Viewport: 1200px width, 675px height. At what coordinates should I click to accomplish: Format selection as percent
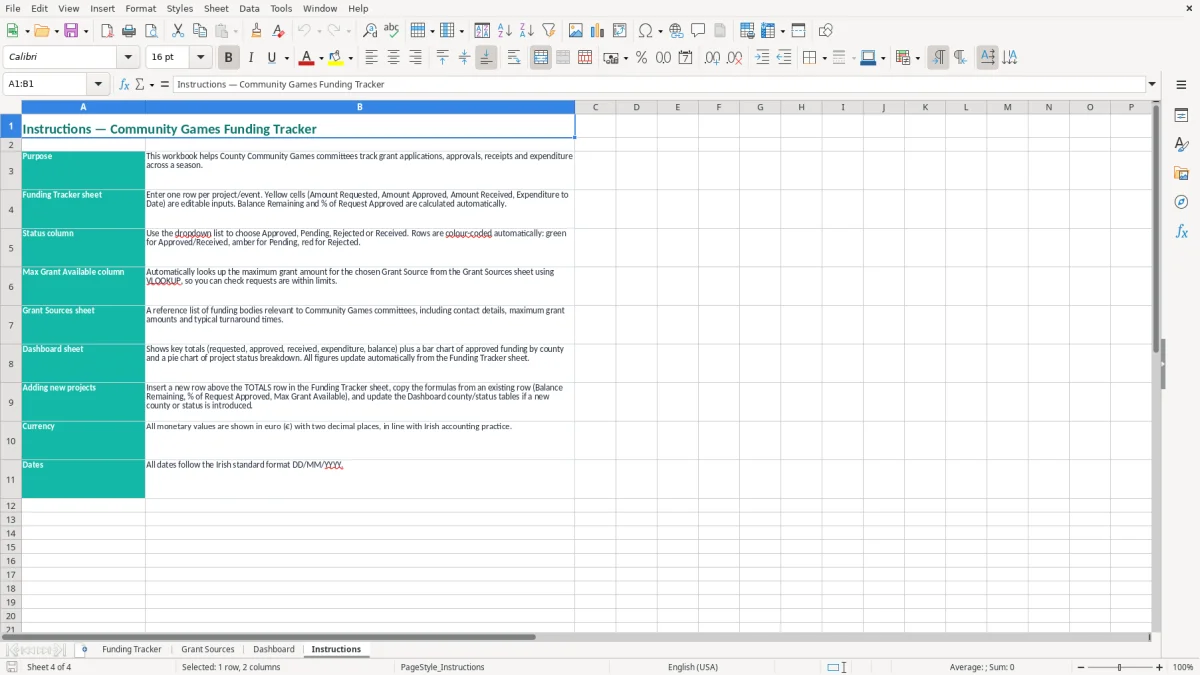point(641,58)
